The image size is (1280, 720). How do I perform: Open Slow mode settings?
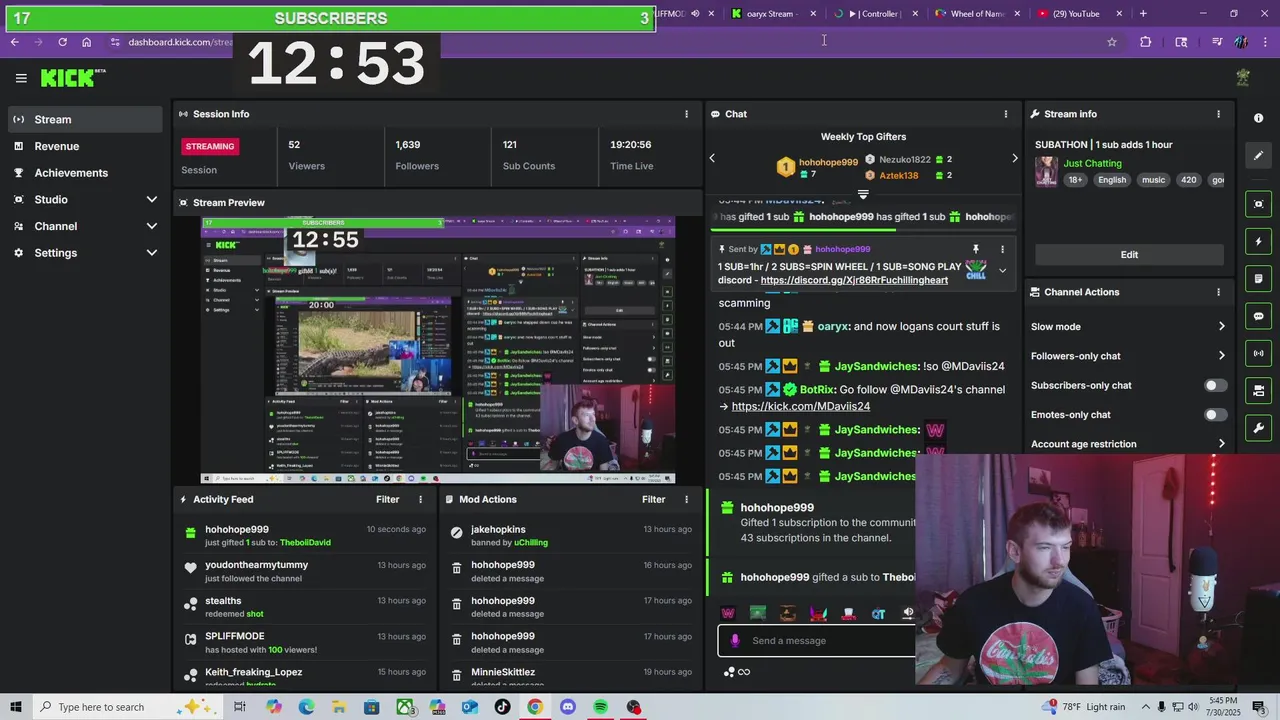coord(1128,326)
